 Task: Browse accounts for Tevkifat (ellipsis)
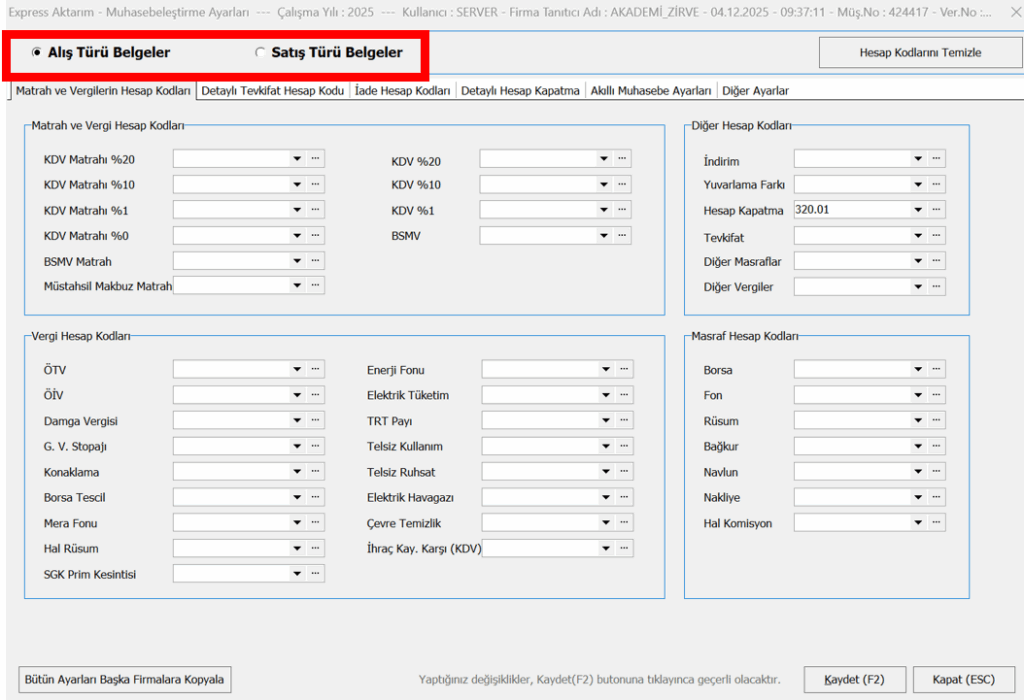[x=936, y=235]
